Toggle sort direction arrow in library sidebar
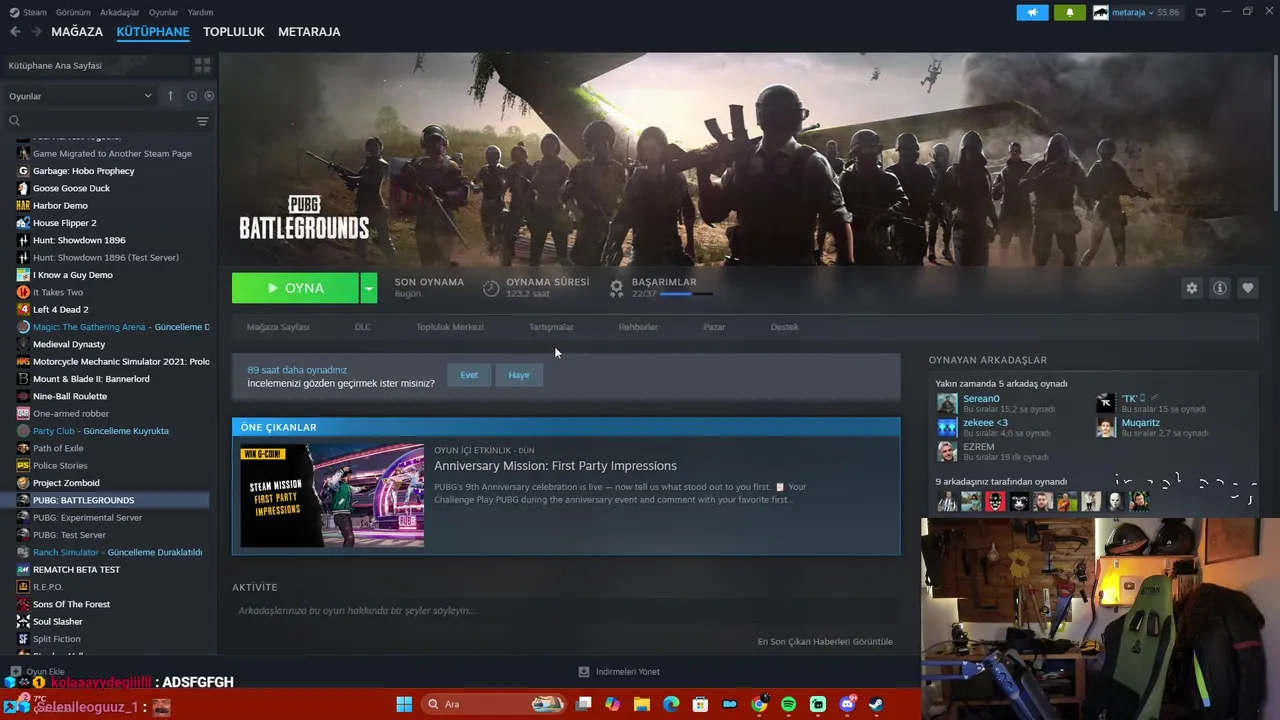This screenshot has width=1280, height=720. point(170,96)
